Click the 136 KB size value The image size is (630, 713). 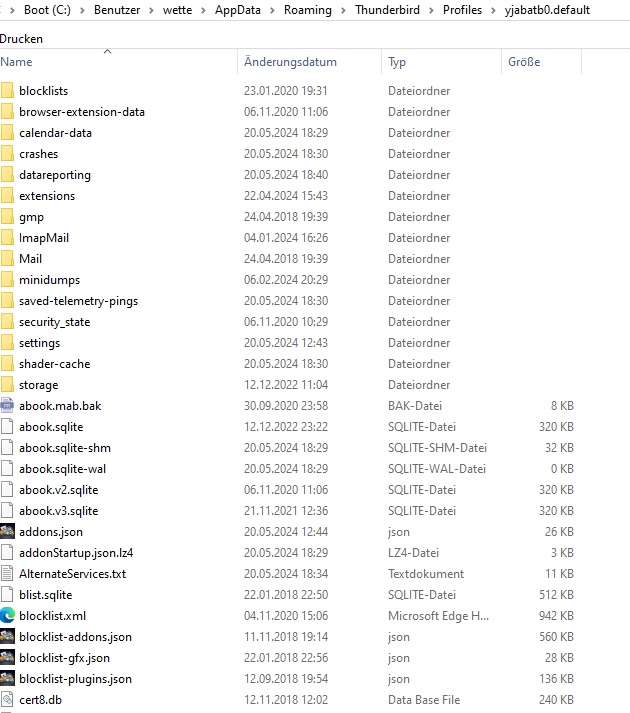(556, 678)
